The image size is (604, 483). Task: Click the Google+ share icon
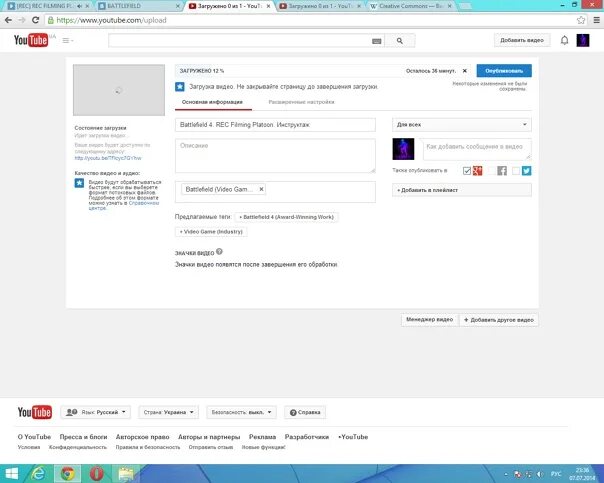pyautogui.click(x=478, y=171)
